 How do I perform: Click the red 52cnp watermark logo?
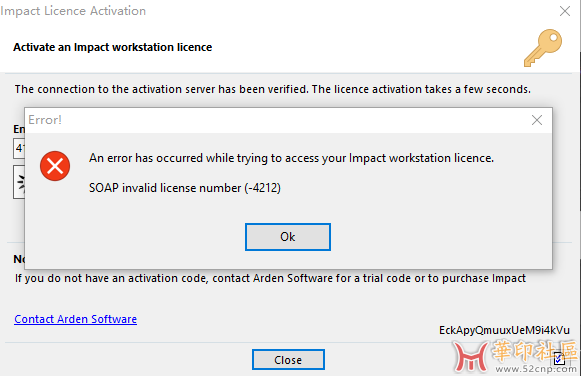470,357
